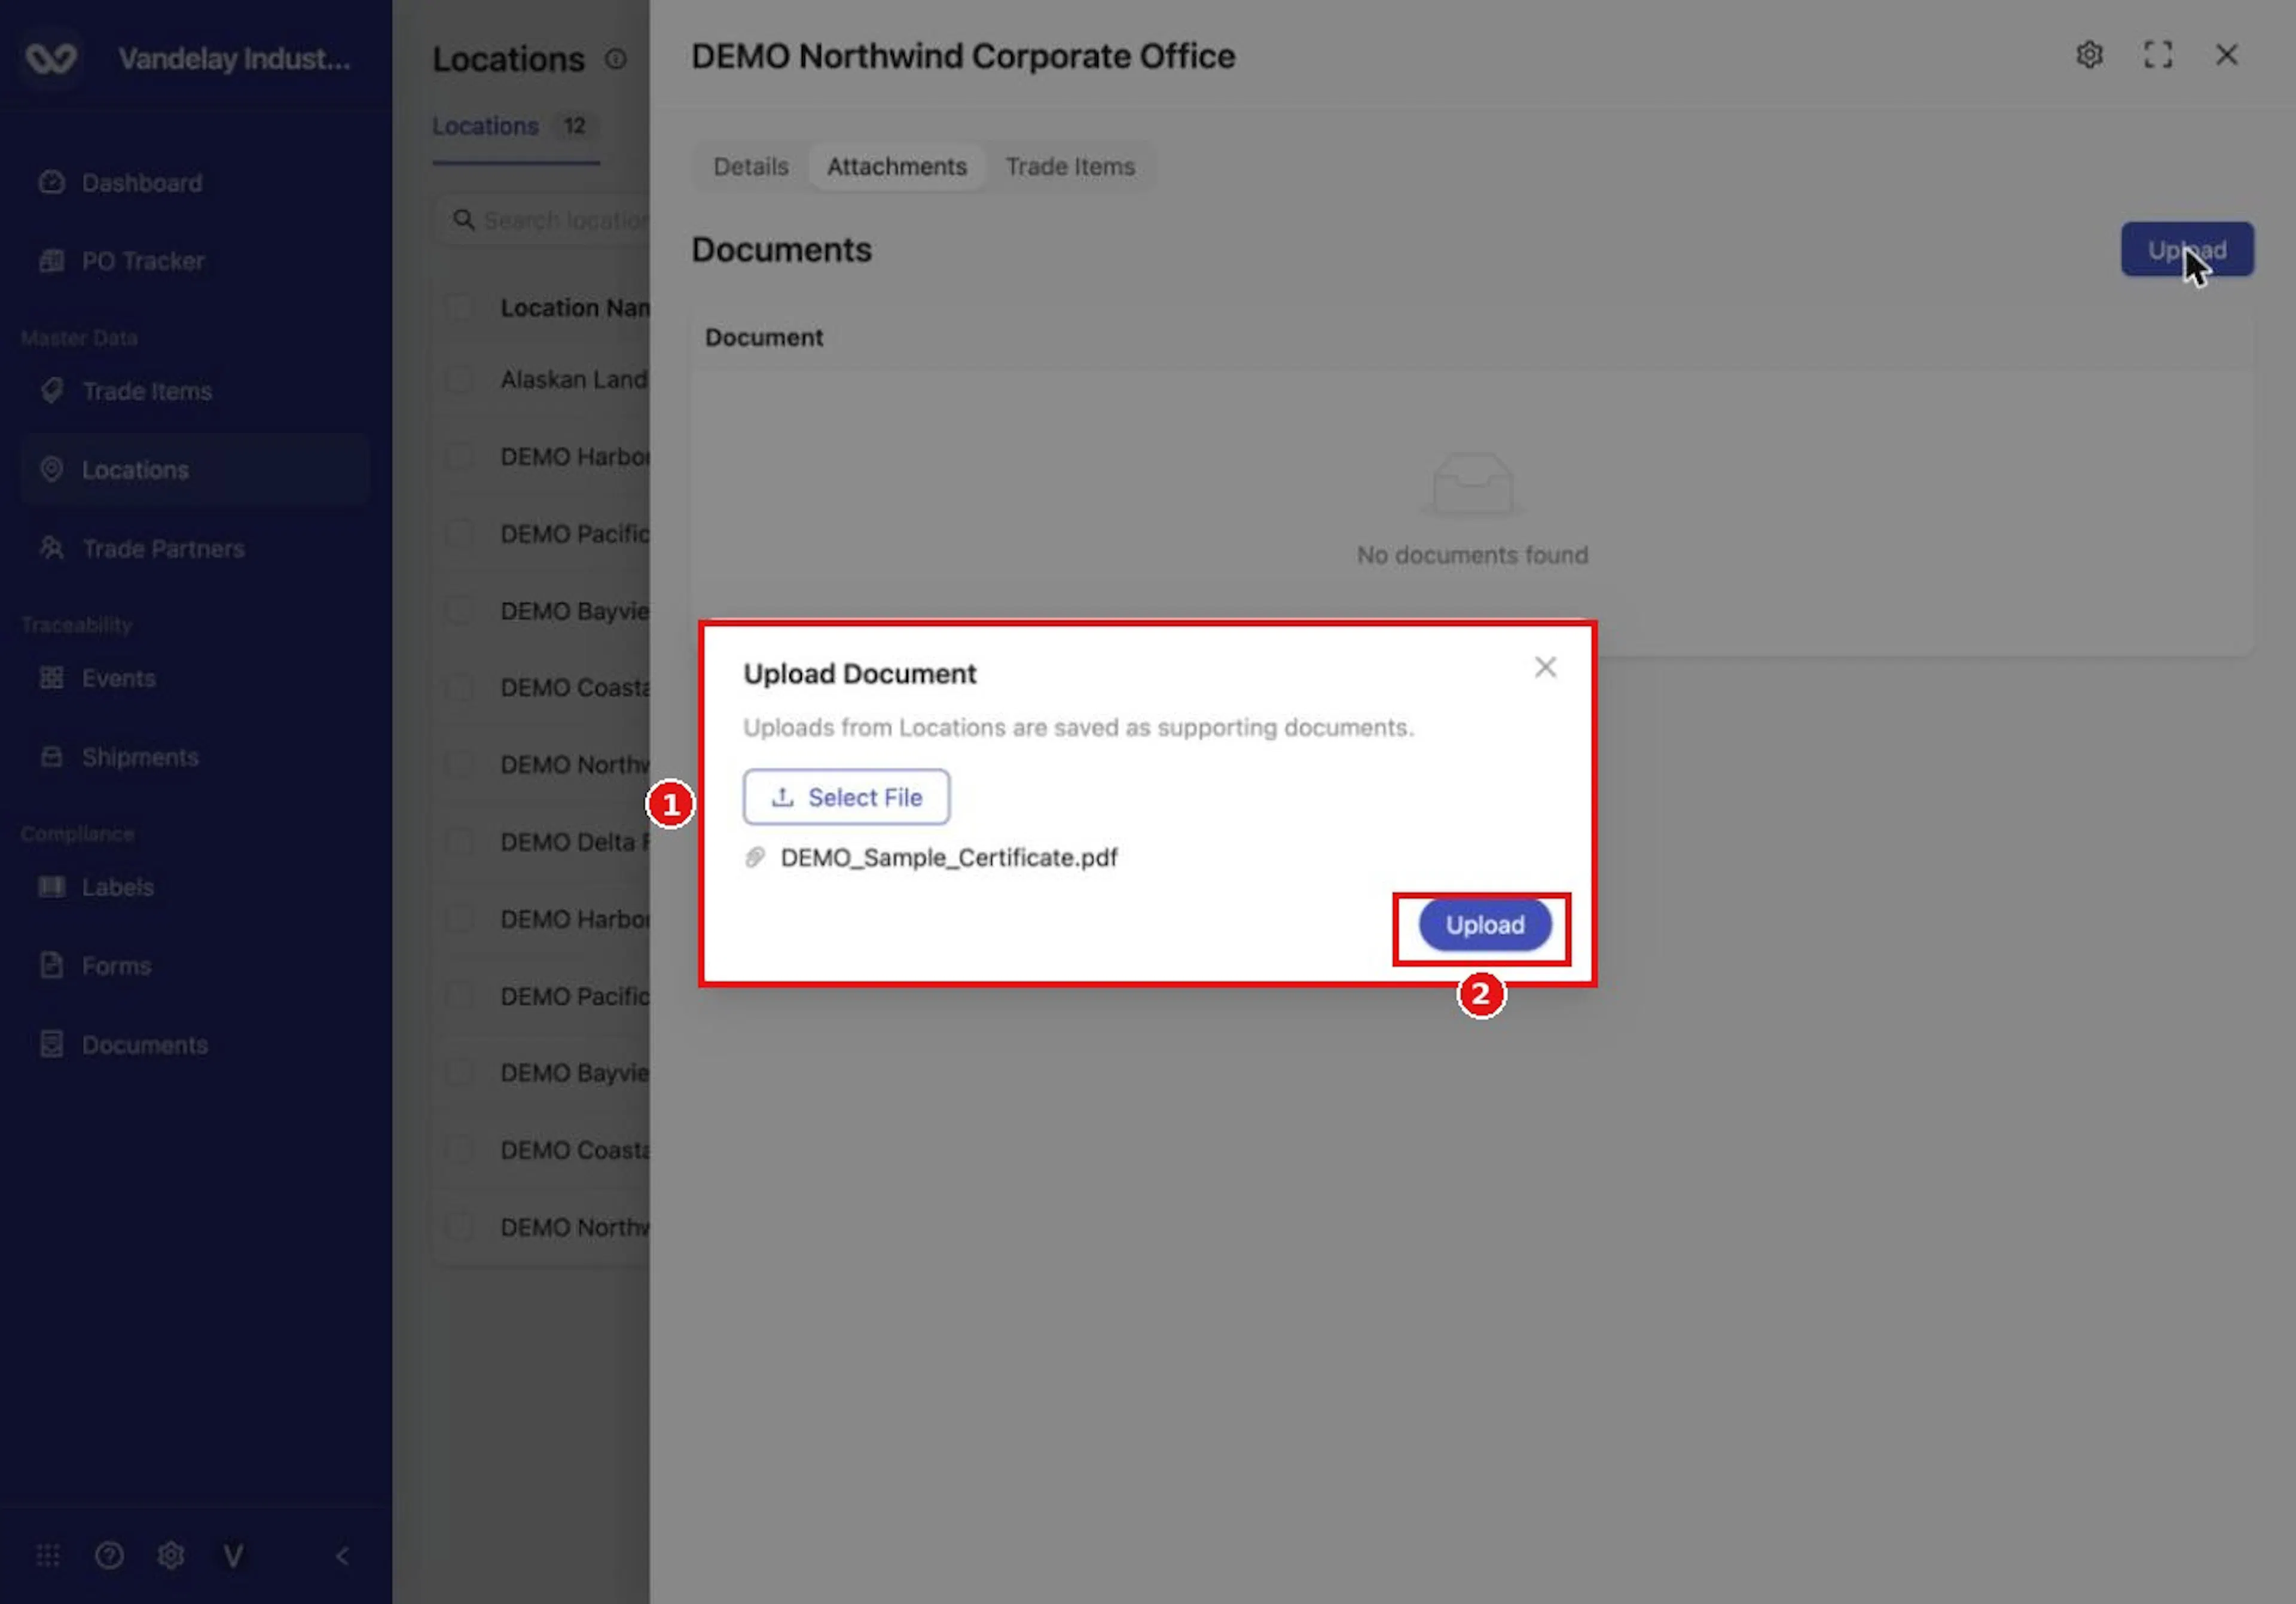Click the Vandelay Industries company name
The width and height of the screenshot is (2296, 1604).
coord(235,59)
